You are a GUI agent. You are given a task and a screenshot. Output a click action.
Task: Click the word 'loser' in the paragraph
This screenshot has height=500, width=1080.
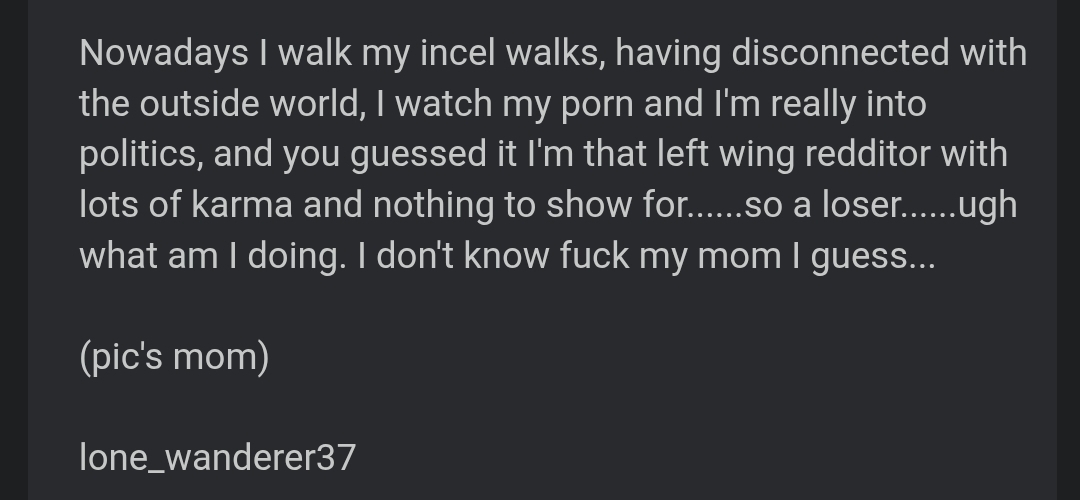[861, 205]
